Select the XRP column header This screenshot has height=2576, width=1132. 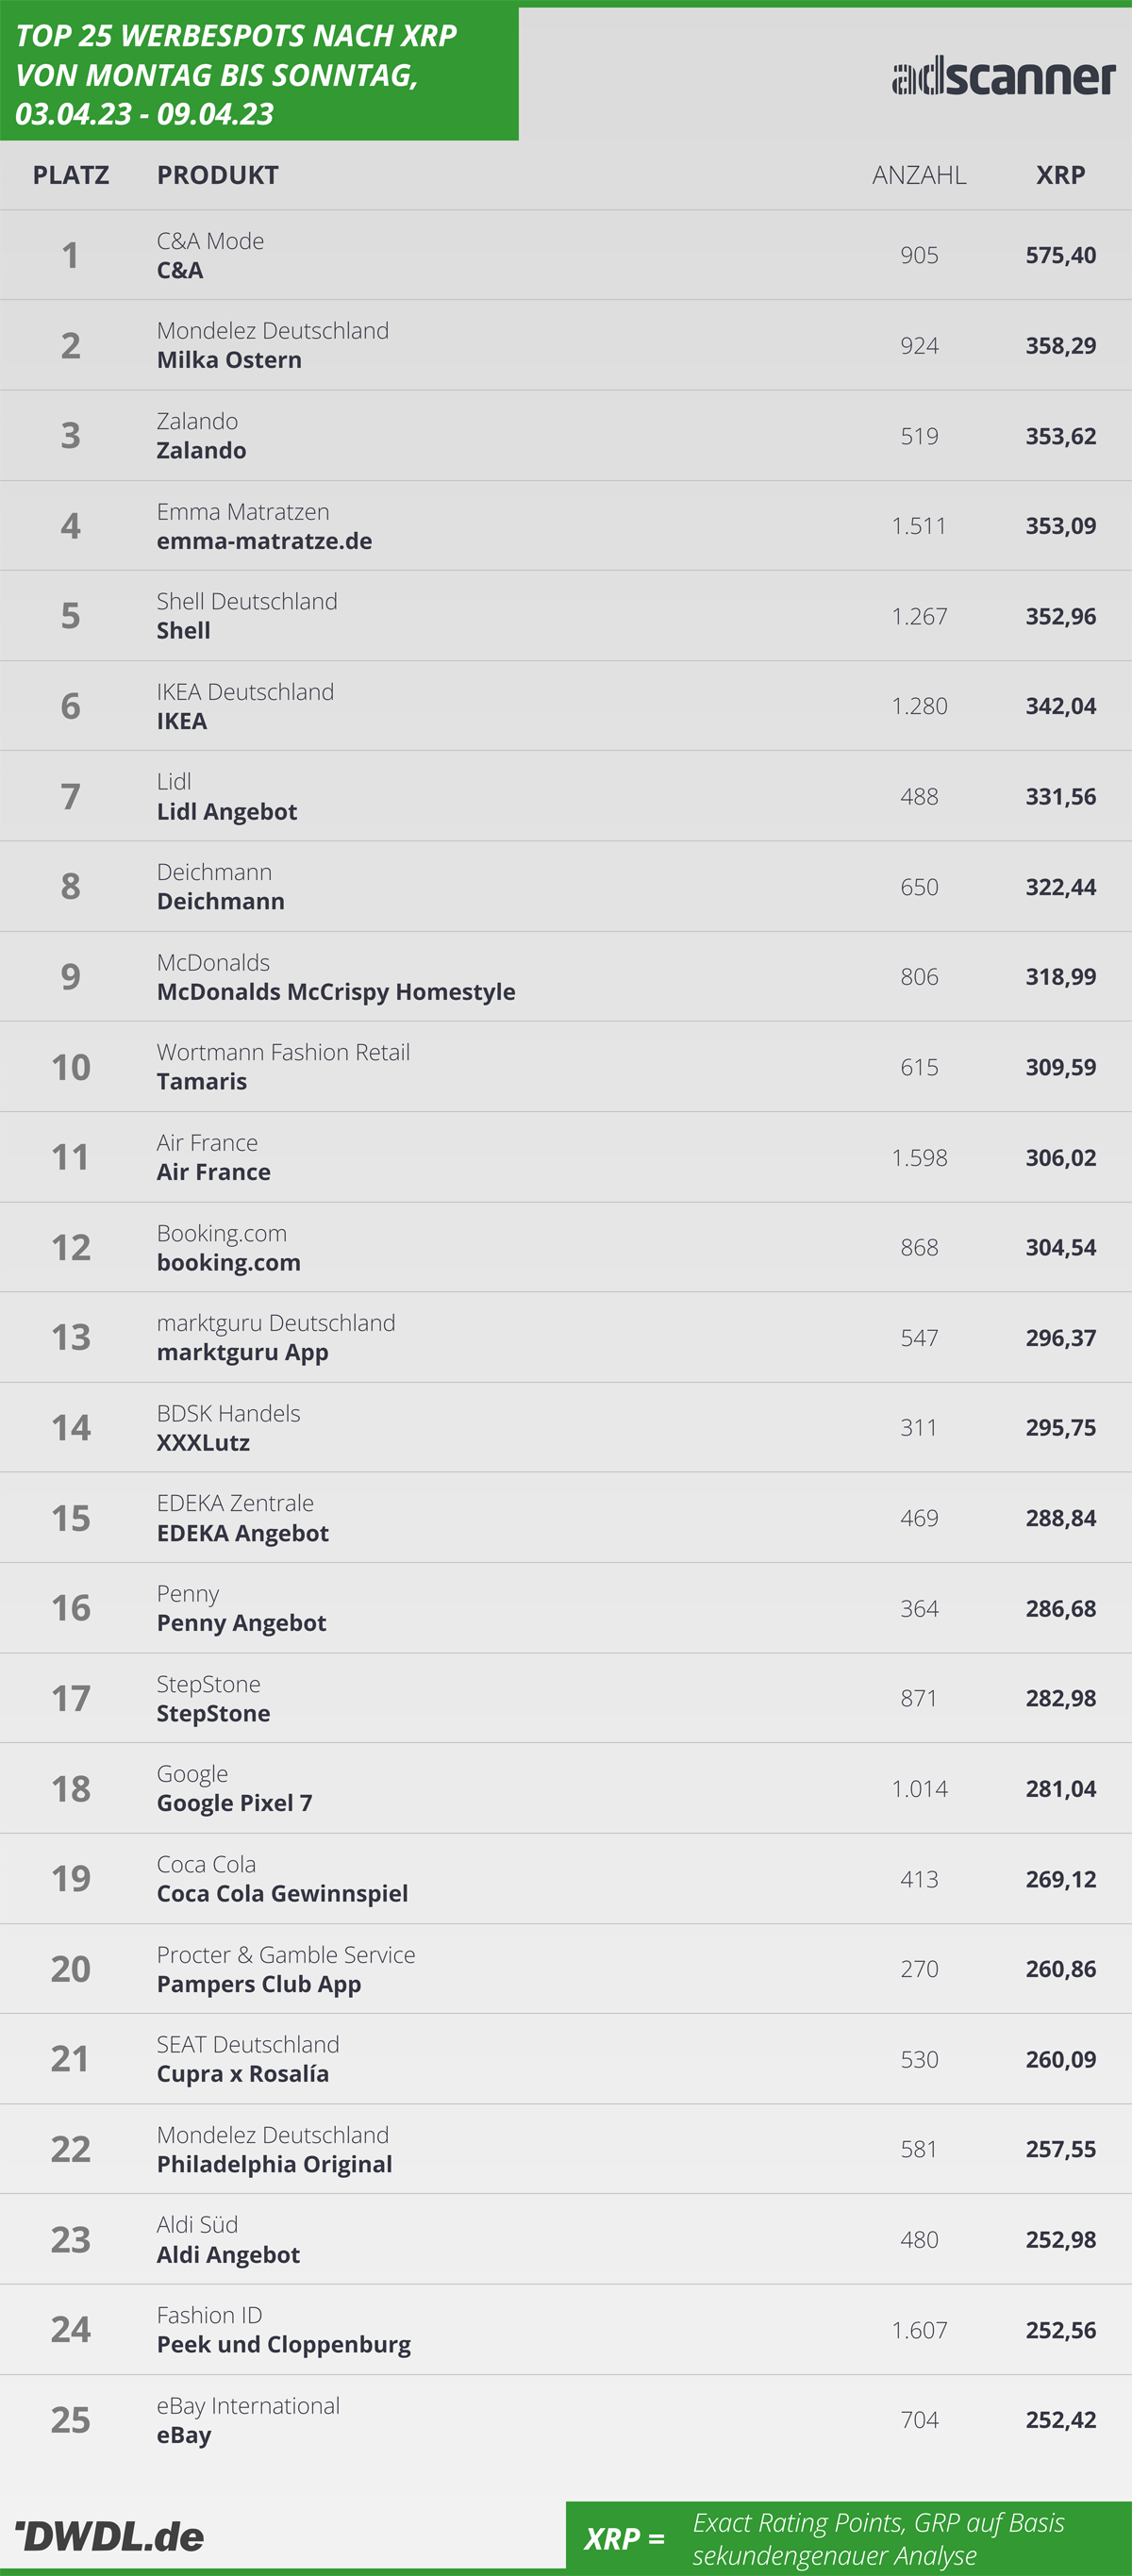(1060, 175)
